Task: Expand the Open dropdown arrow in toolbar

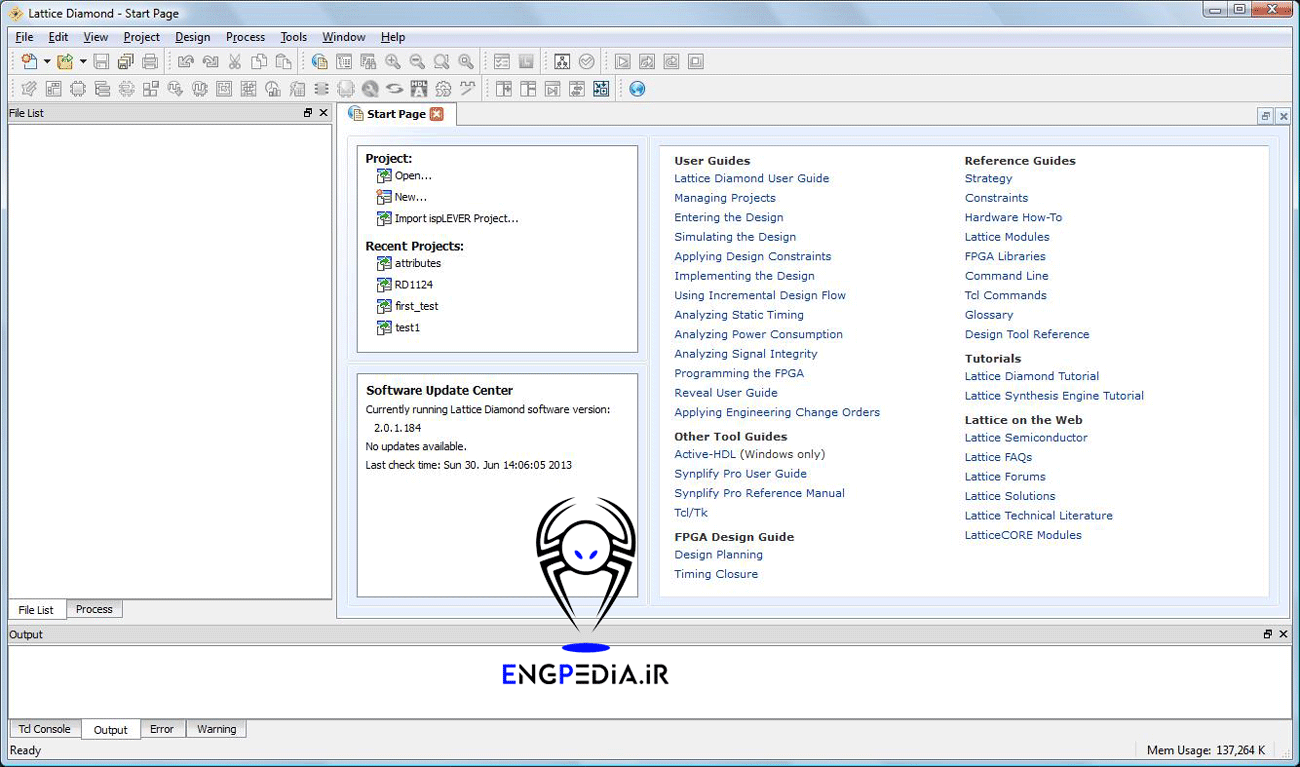Action: 83,62
